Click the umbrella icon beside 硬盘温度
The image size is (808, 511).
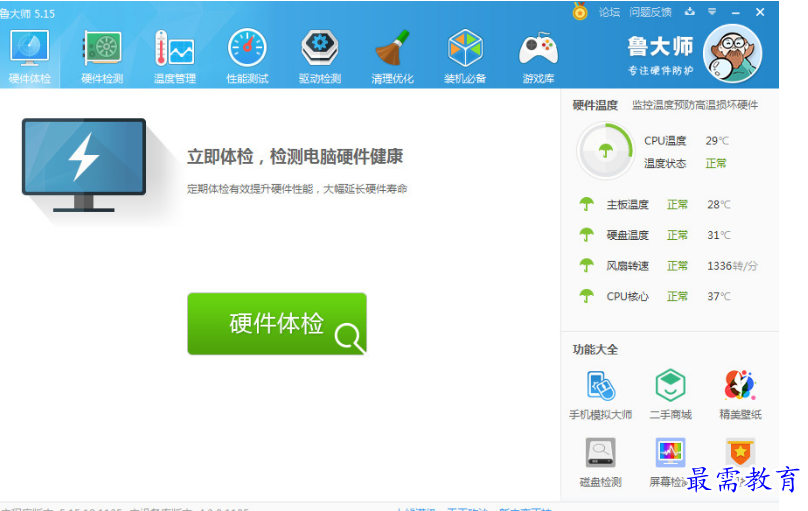point(586,235)
